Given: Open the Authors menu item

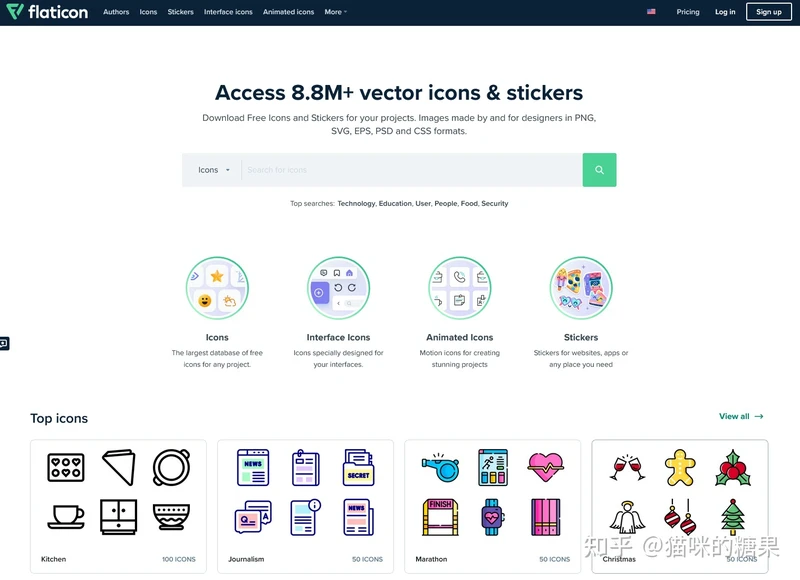Looking at the screenshot, I should click(116, 12).
